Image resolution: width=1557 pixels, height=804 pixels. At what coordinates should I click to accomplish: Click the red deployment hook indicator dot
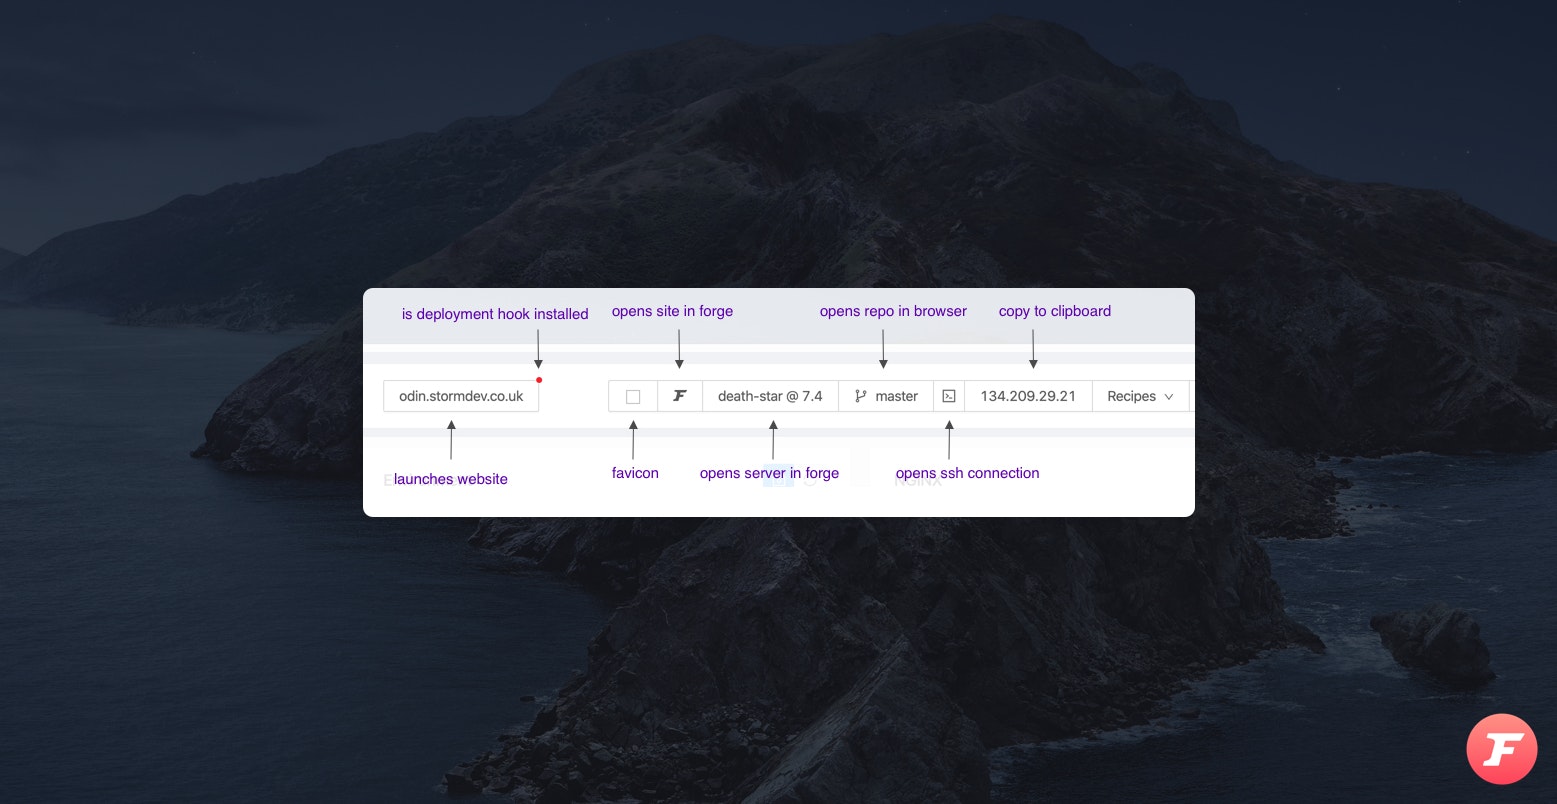click(x=539, y=380)
